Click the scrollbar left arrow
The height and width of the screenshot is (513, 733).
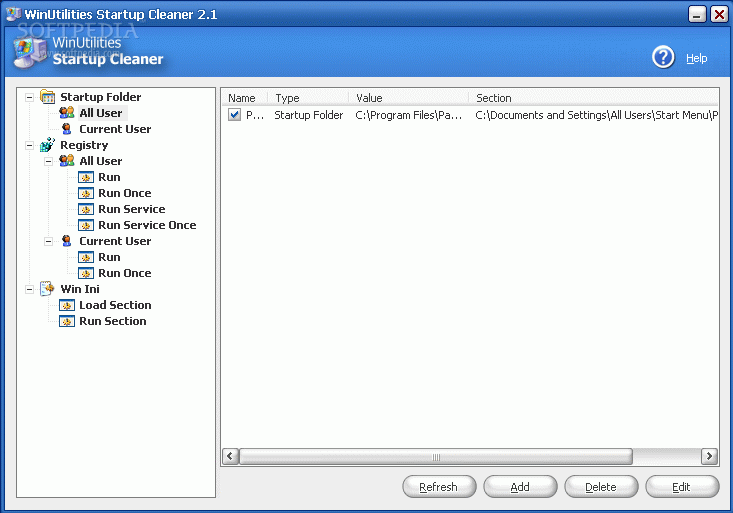point(230,456)
